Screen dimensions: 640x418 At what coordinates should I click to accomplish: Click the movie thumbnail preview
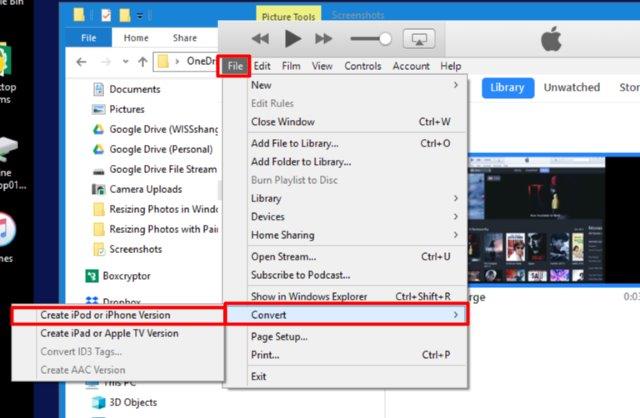(x=537, y=219)
